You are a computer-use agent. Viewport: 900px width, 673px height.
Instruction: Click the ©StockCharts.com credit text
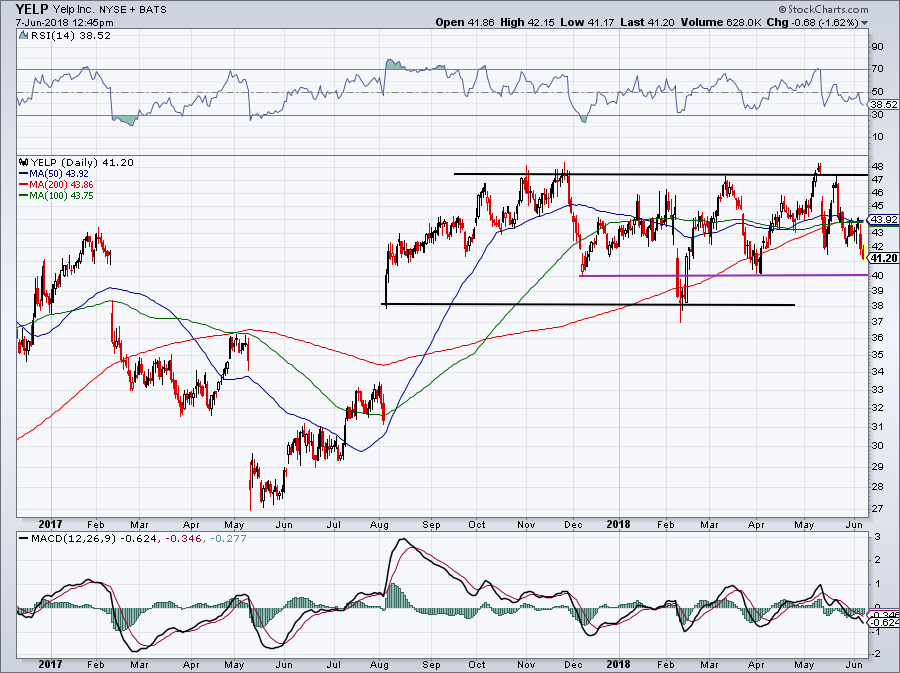pyautogui.click(x=824, y=9)
